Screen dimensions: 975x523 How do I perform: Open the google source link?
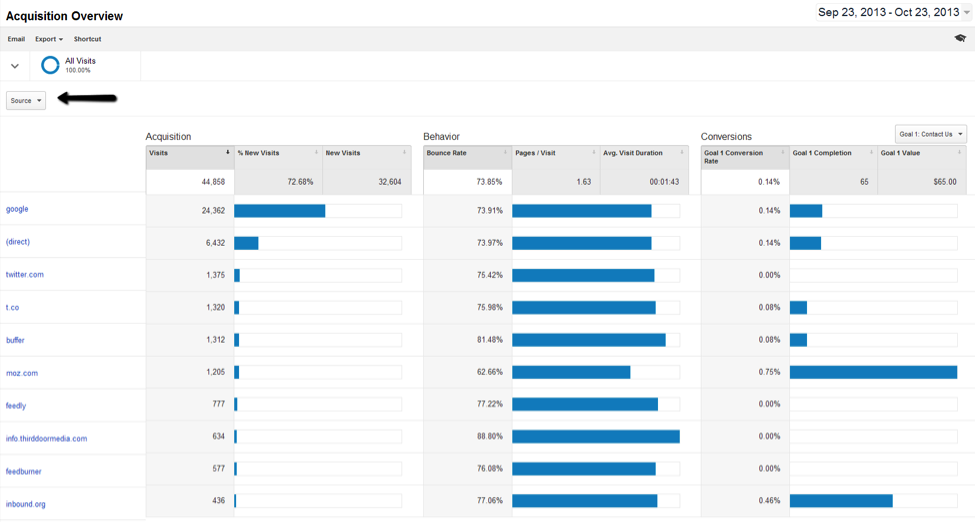tap(17, 209)
